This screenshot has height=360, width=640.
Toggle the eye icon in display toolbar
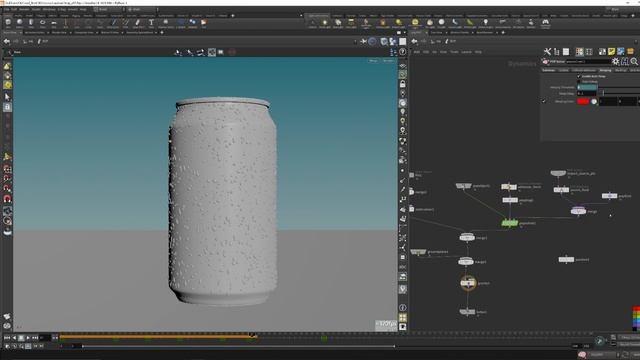click(x=402, y=66)
